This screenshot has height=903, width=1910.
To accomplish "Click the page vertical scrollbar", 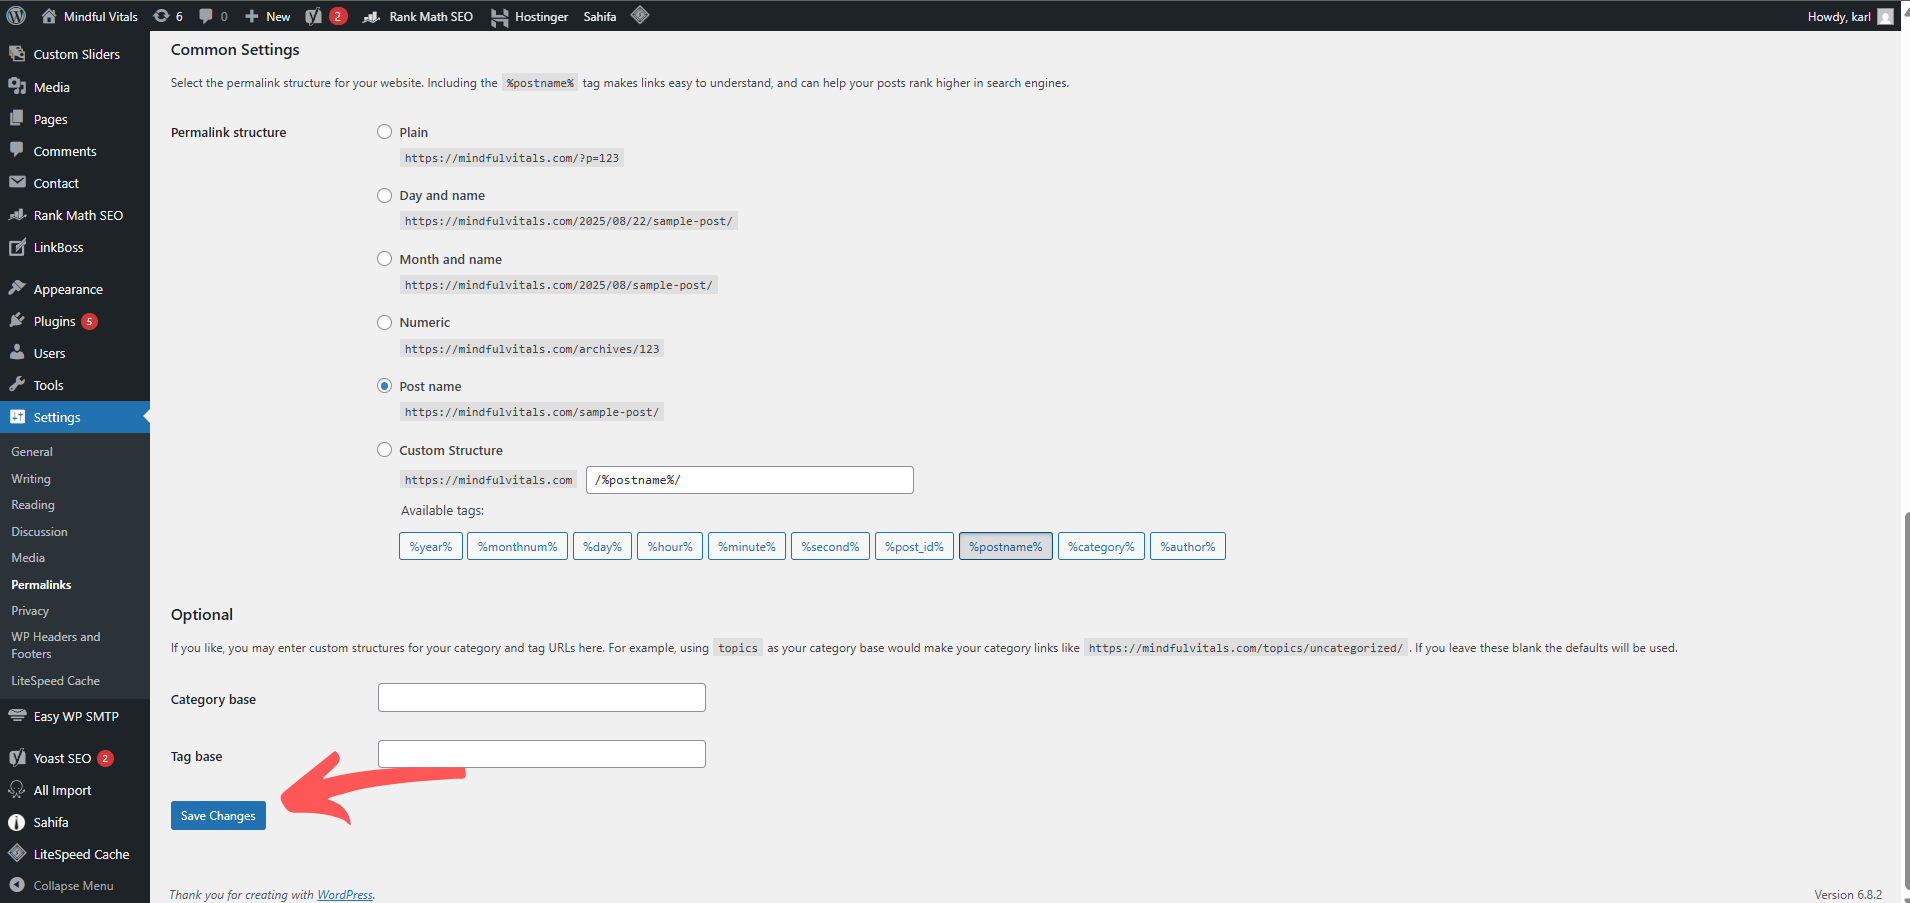I will [x=1905, y=700].
